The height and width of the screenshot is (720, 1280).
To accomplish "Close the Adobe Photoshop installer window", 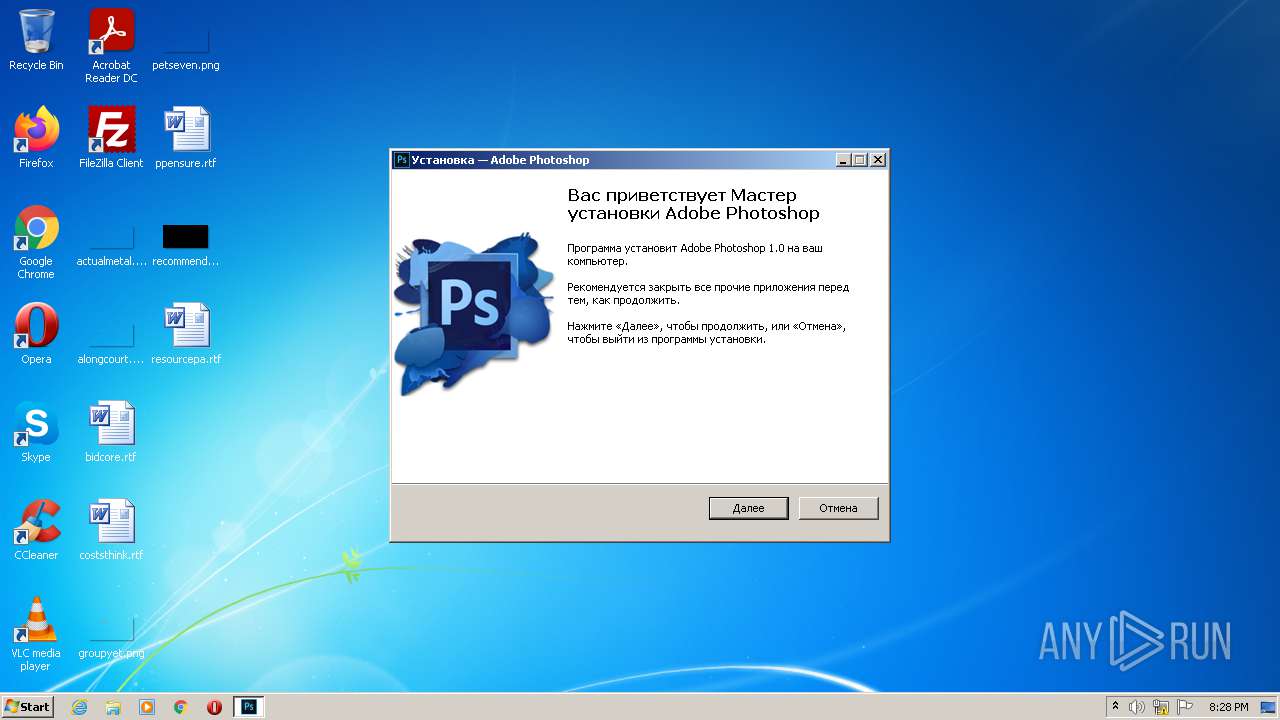I will tap(878, 160).
